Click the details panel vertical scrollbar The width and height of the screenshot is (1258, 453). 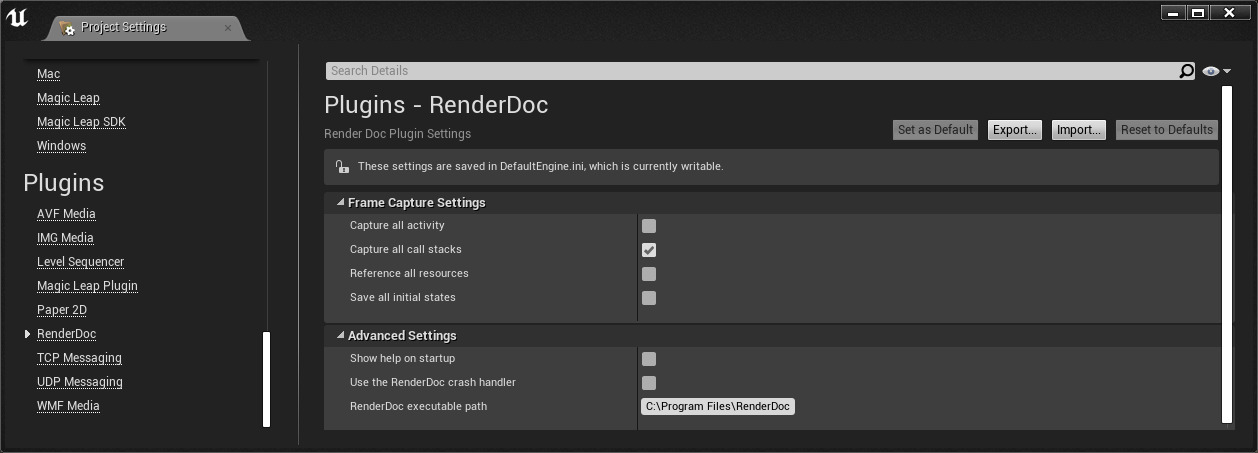click(x=1228, y=255)
